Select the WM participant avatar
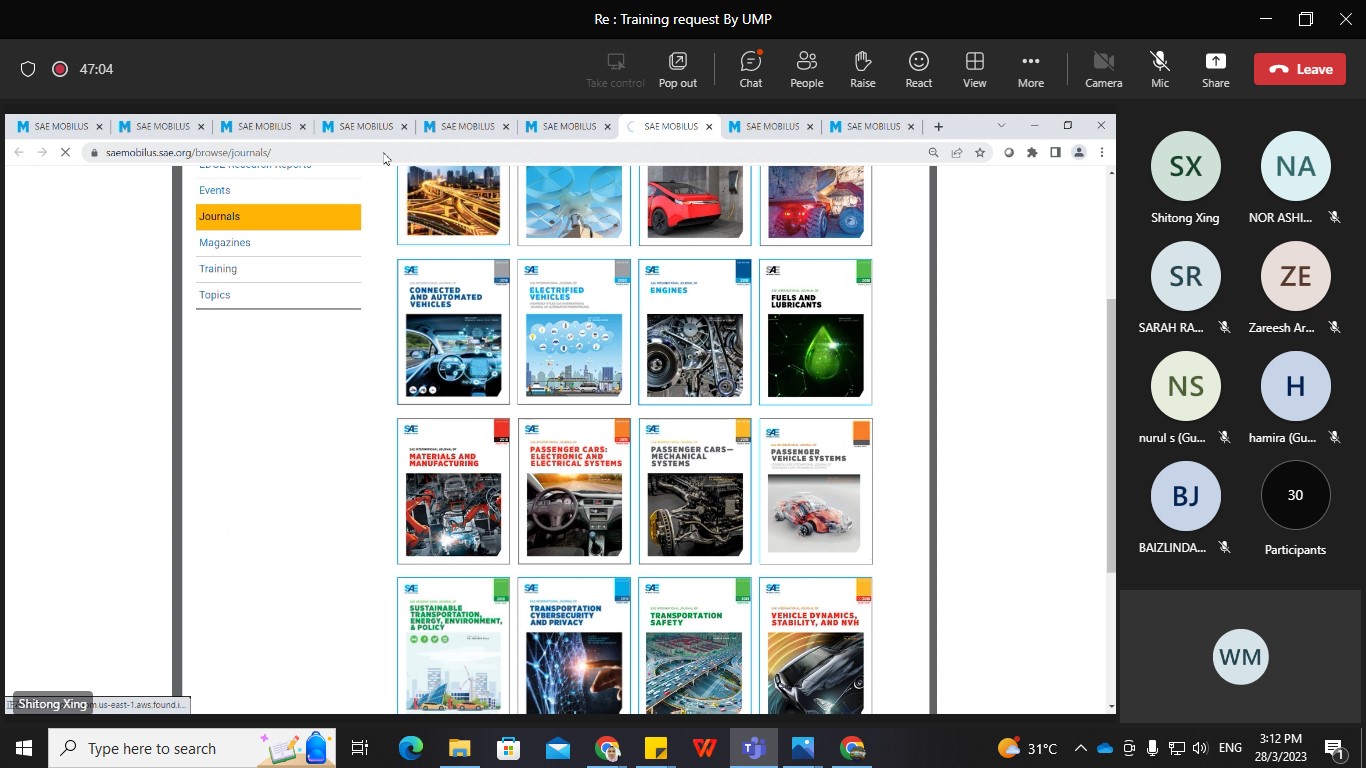Image resolution: width=1366 pixels, height=768 pixels. tap(1240, 657)
